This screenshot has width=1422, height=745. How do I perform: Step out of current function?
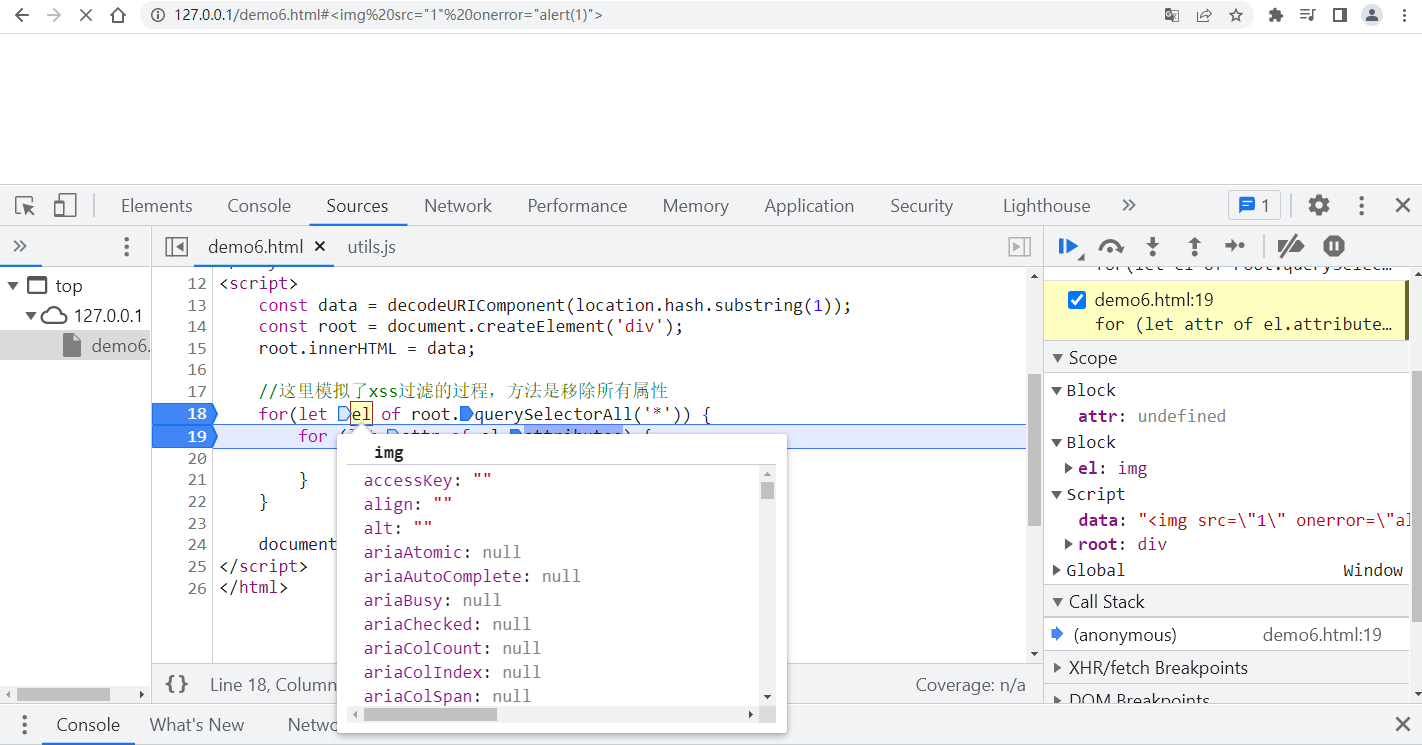click(x=1194, y=246)
